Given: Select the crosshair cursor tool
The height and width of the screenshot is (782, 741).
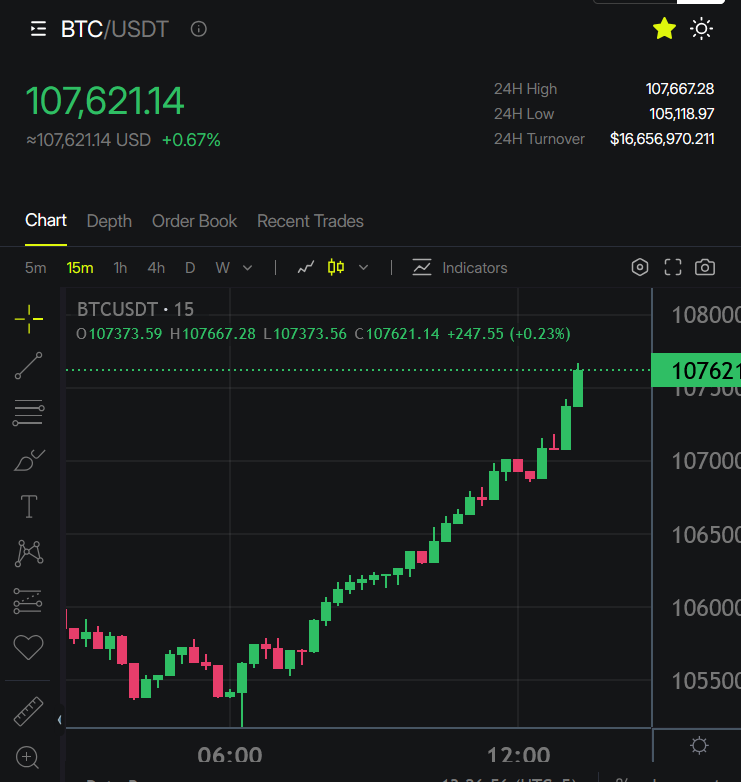Looking at the screenshot, I should 29,319.
